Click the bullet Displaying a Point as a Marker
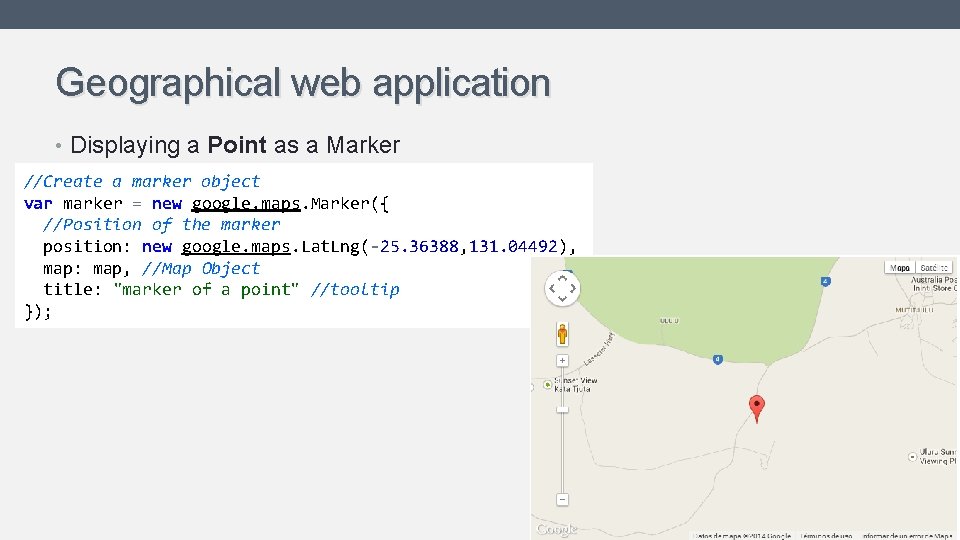The image size is (960, 540). tap(235, 145)
